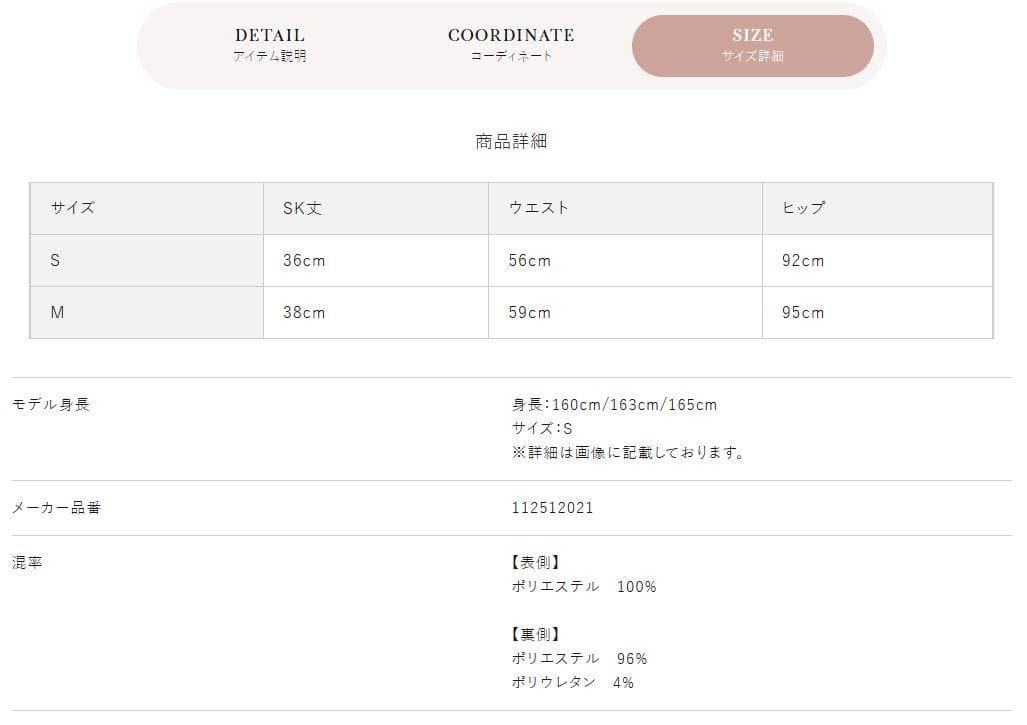1027x725 pixels.
Task: Select the S size row label
Action: click(55, 260)
